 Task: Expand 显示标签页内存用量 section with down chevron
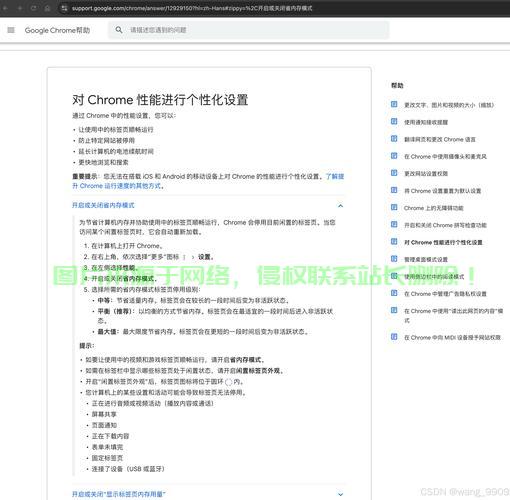click(340, 494)
